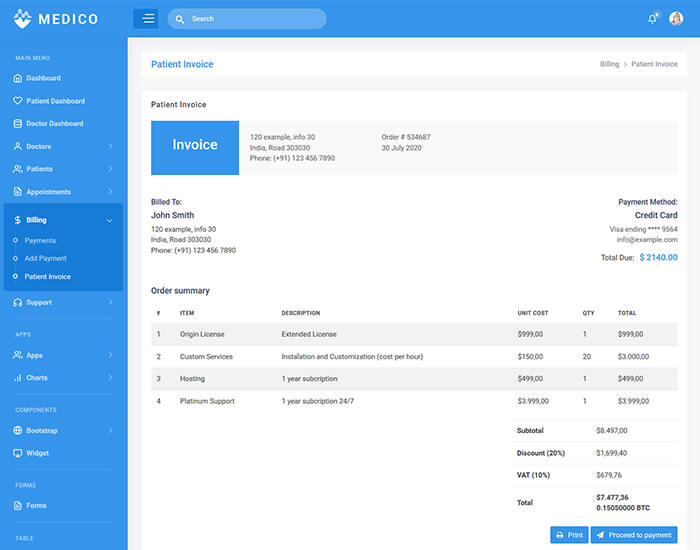Click the Bootstrap globe icon
Screen dimensions: 700x550
tap(17, 431)
